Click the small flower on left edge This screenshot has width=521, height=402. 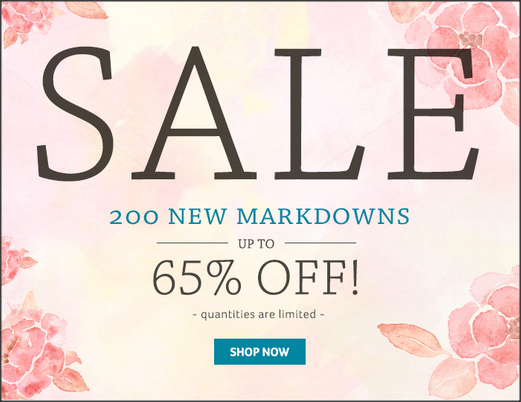(x=15, y=258)
